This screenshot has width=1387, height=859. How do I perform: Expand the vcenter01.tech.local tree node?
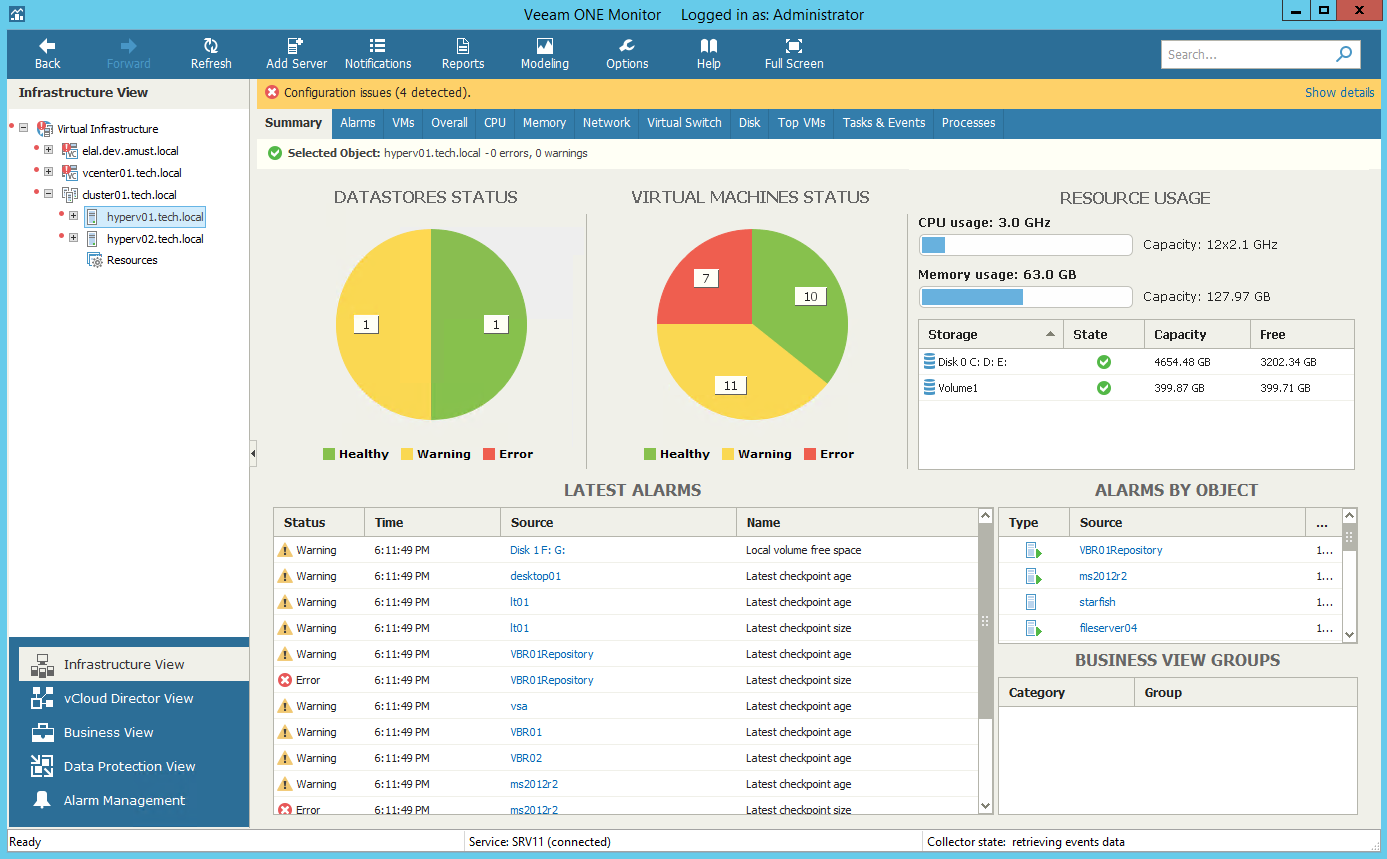click(48, 173)
